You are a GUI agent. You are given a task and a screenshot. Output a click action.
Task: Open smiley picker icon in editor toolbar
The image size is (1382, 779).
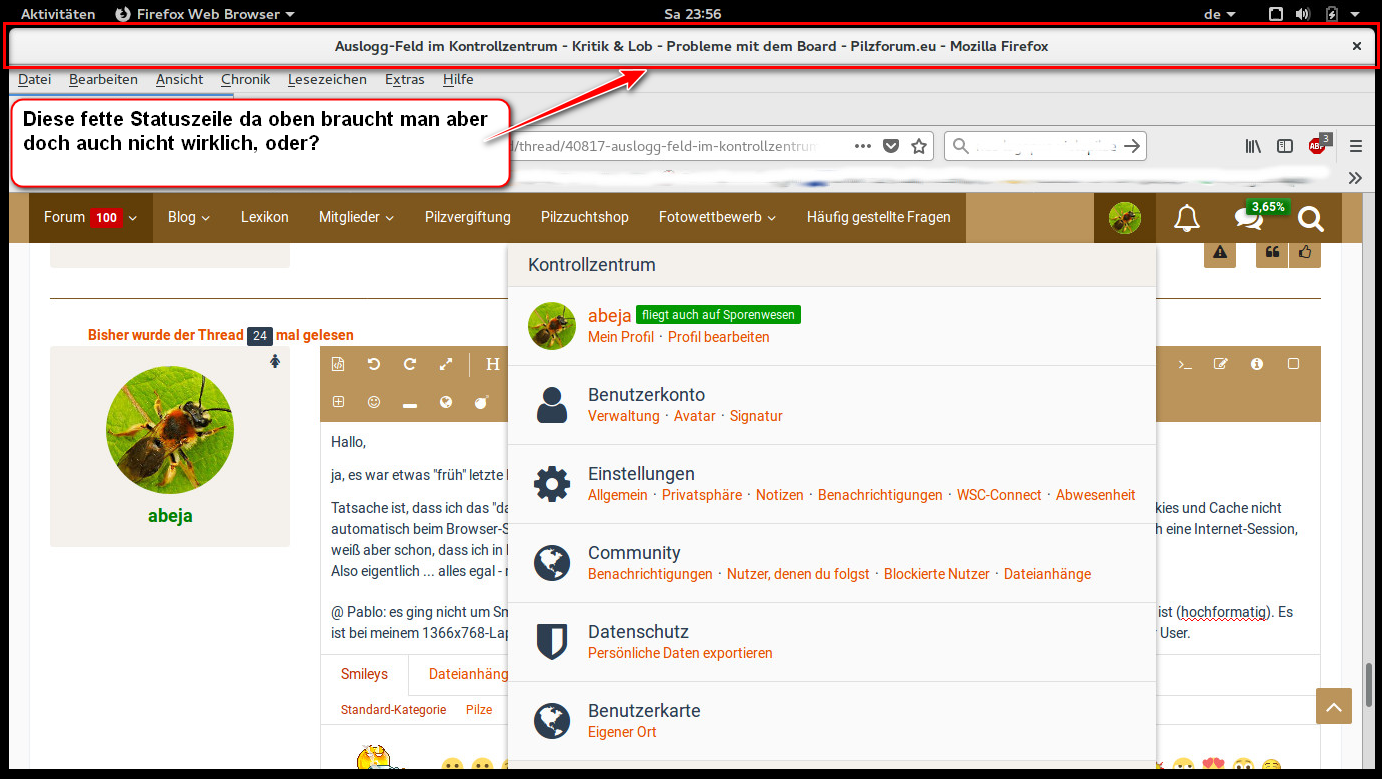[x=374, y=402]
